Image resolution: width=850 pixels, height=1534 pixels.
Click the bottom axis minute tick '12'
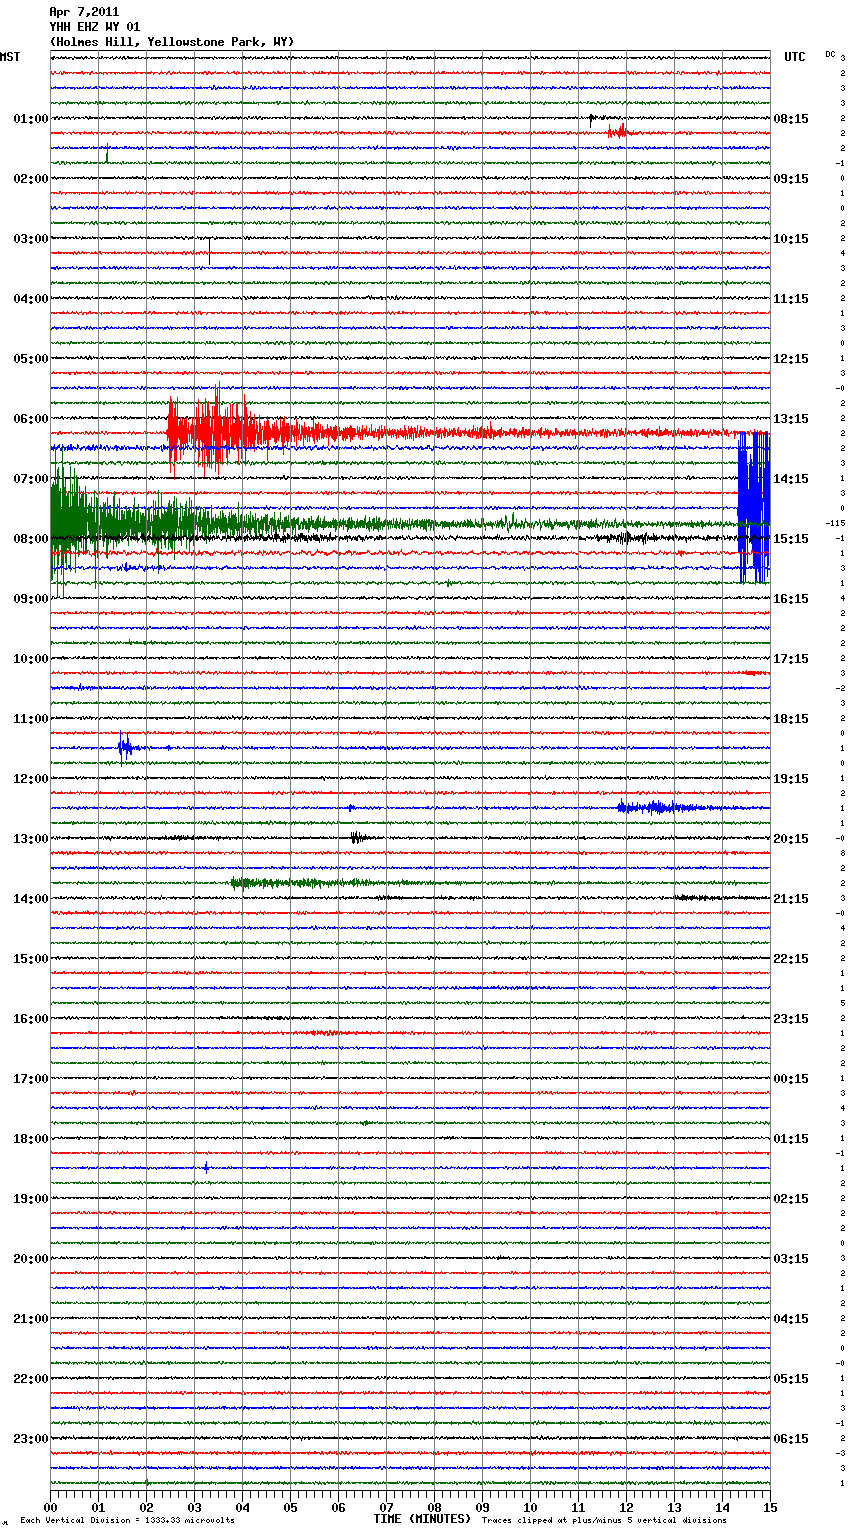point(627,1507)
